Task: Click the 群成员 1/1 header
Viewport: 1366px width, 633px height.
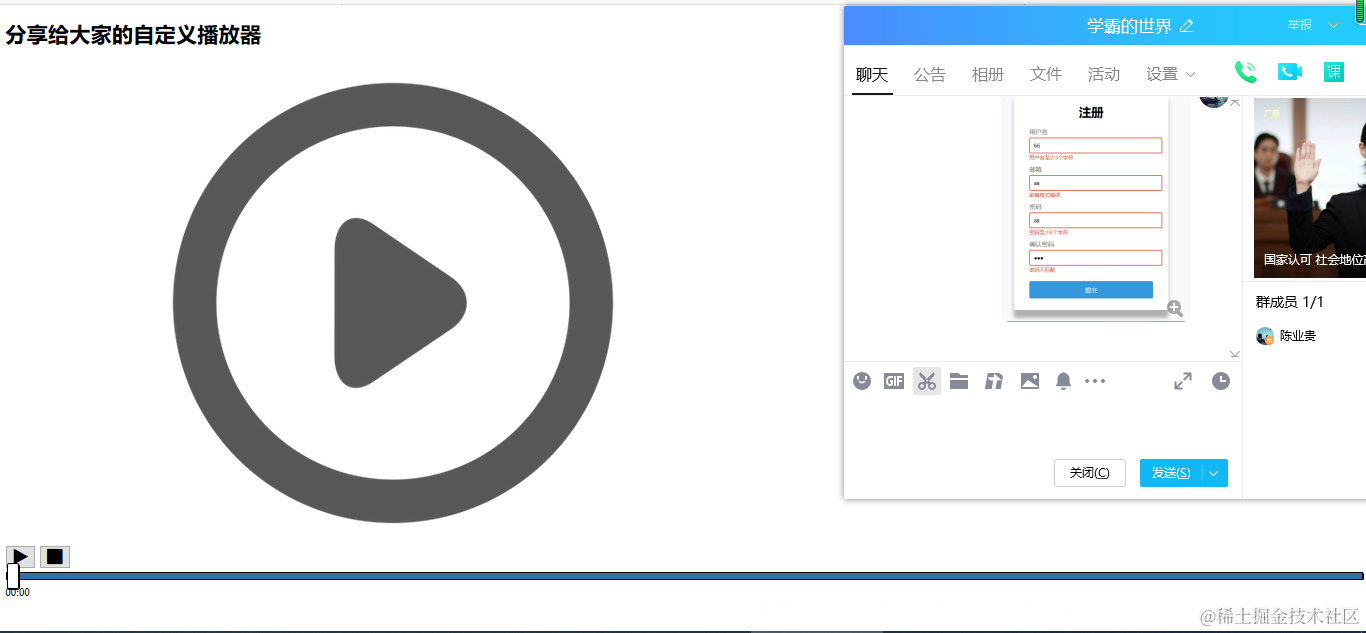Action: click(1290, 302)
